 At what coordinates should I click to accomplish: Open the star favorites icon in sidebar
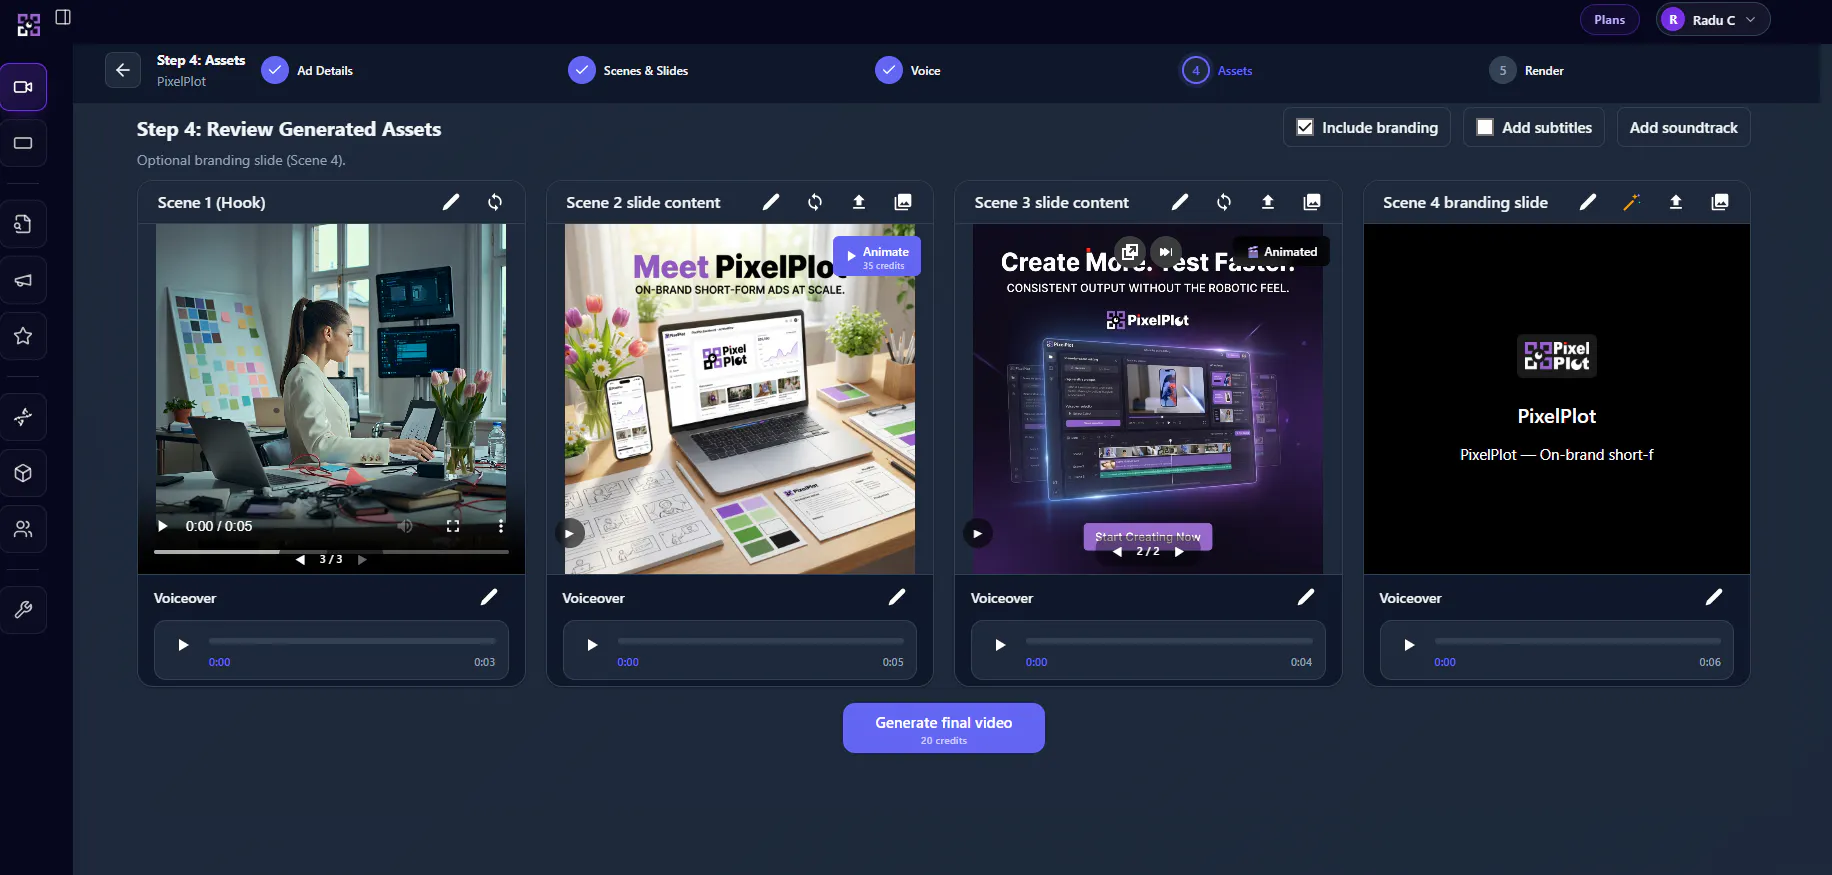[x=23, y=336]
